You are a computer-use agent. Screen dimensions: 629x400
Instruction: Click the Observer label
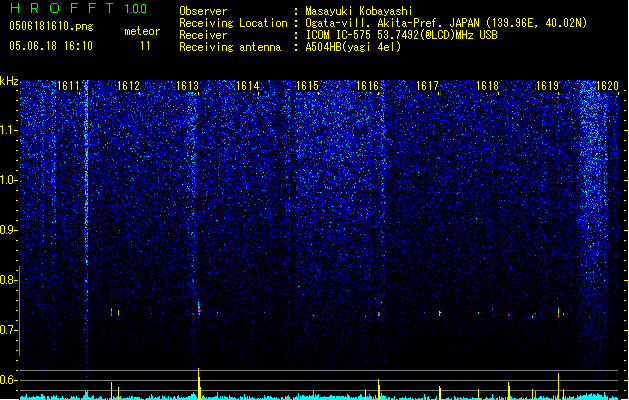[x=203, y=11]
